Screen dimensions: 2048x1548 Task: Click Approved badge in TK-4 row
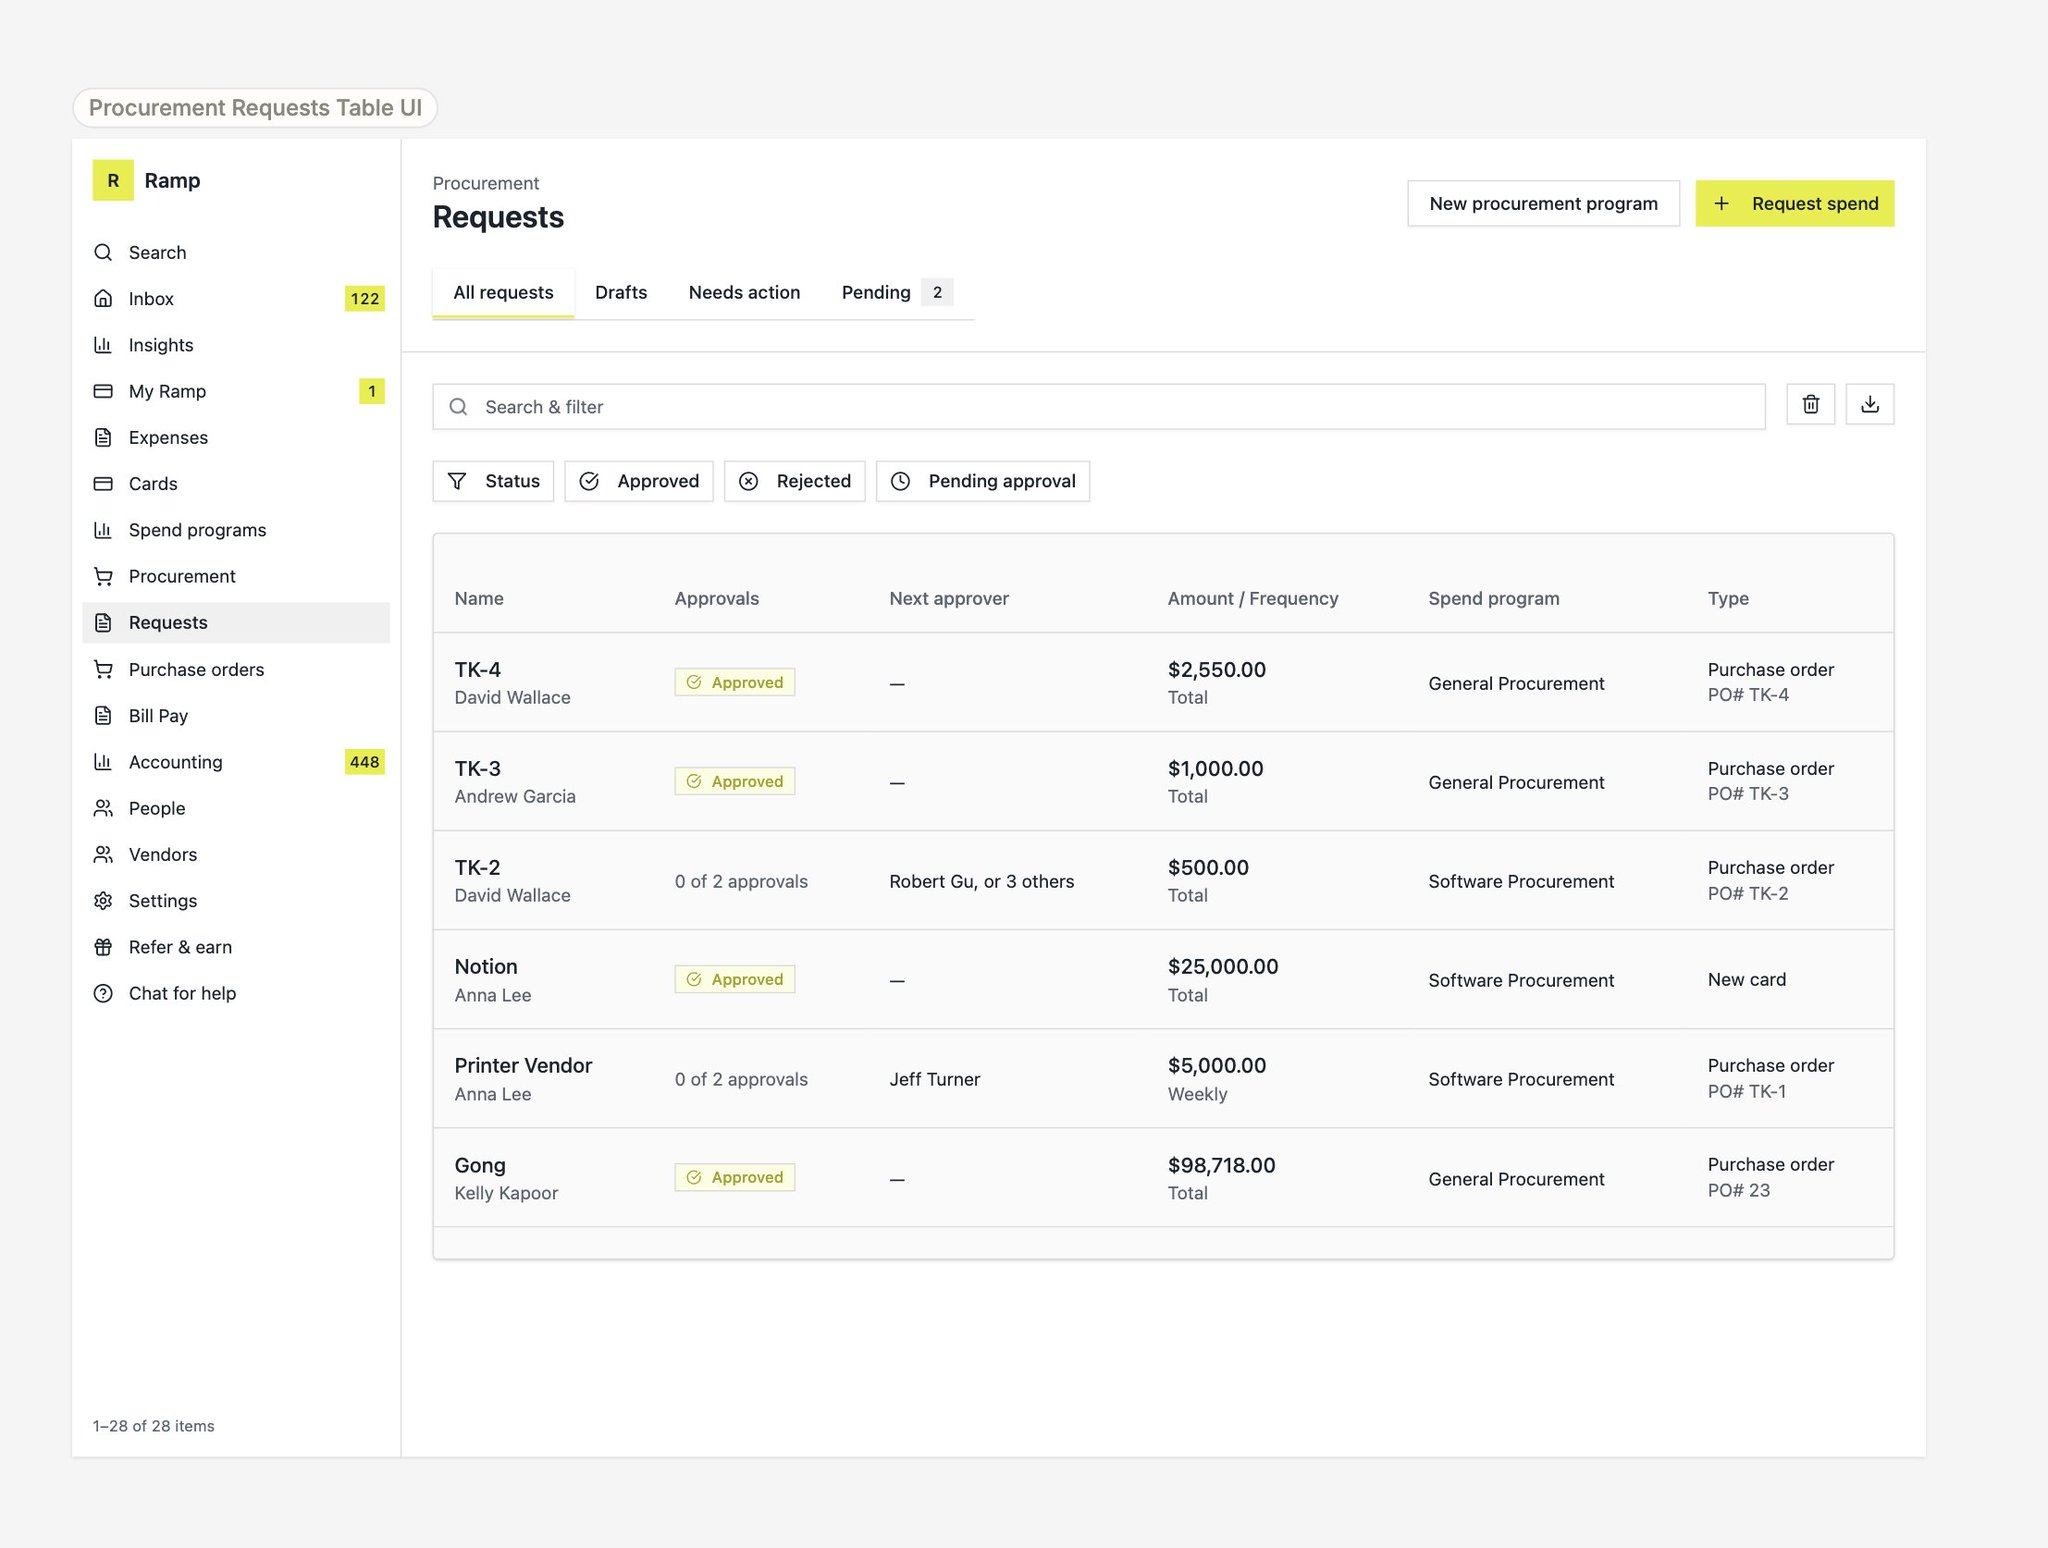pos(735,682)
